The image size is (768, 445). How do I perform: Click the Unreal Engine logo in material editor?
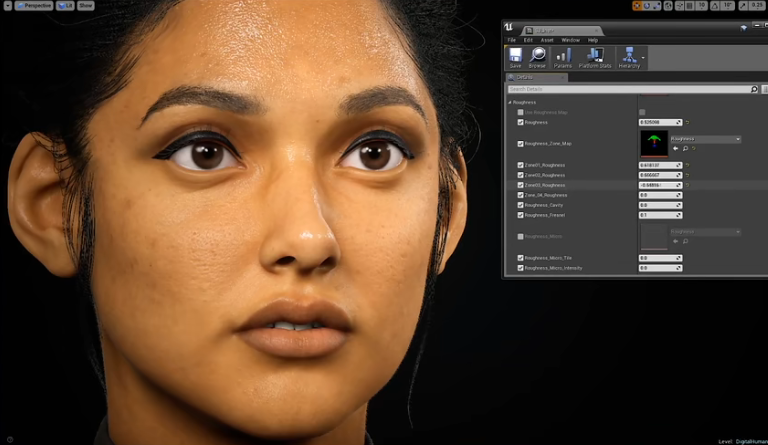point(508,27)
